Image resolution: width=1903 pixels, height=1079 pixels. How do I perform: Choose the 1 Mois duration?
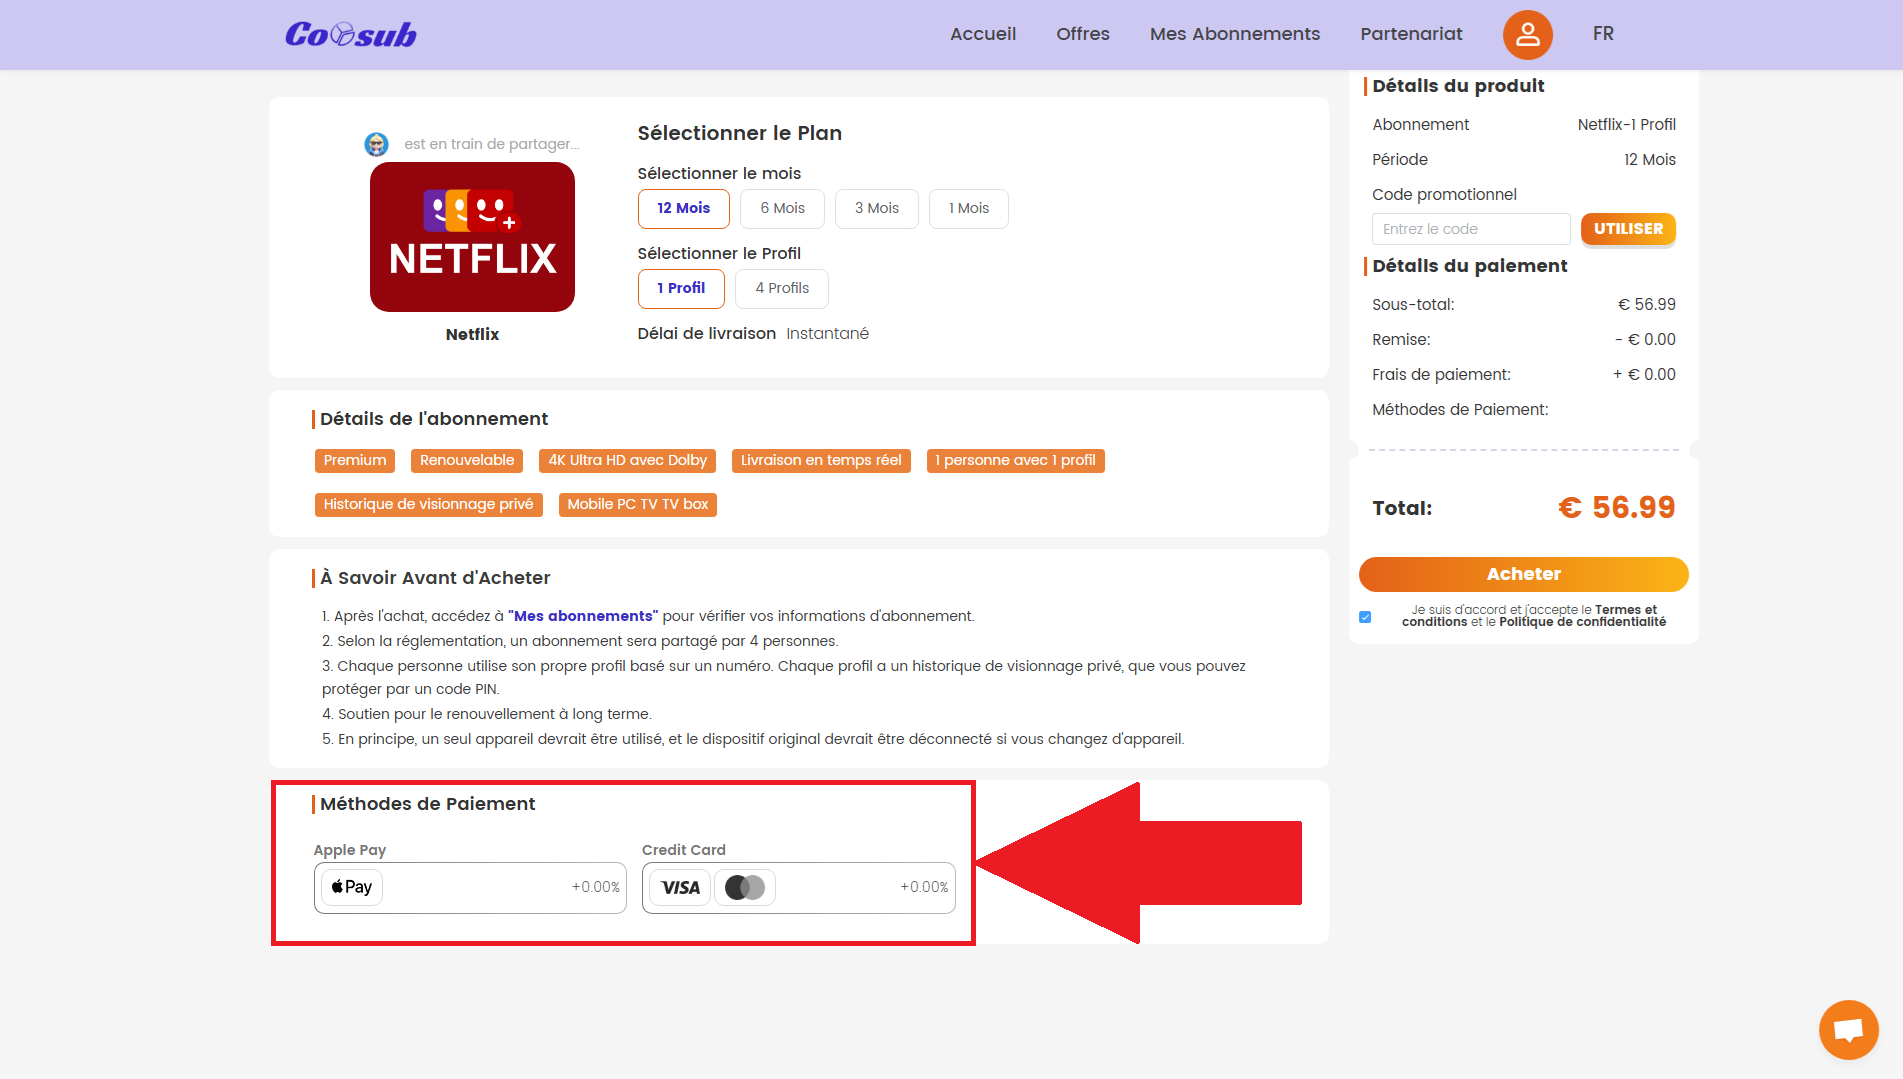pyautogui.click(x=968, y=208)
